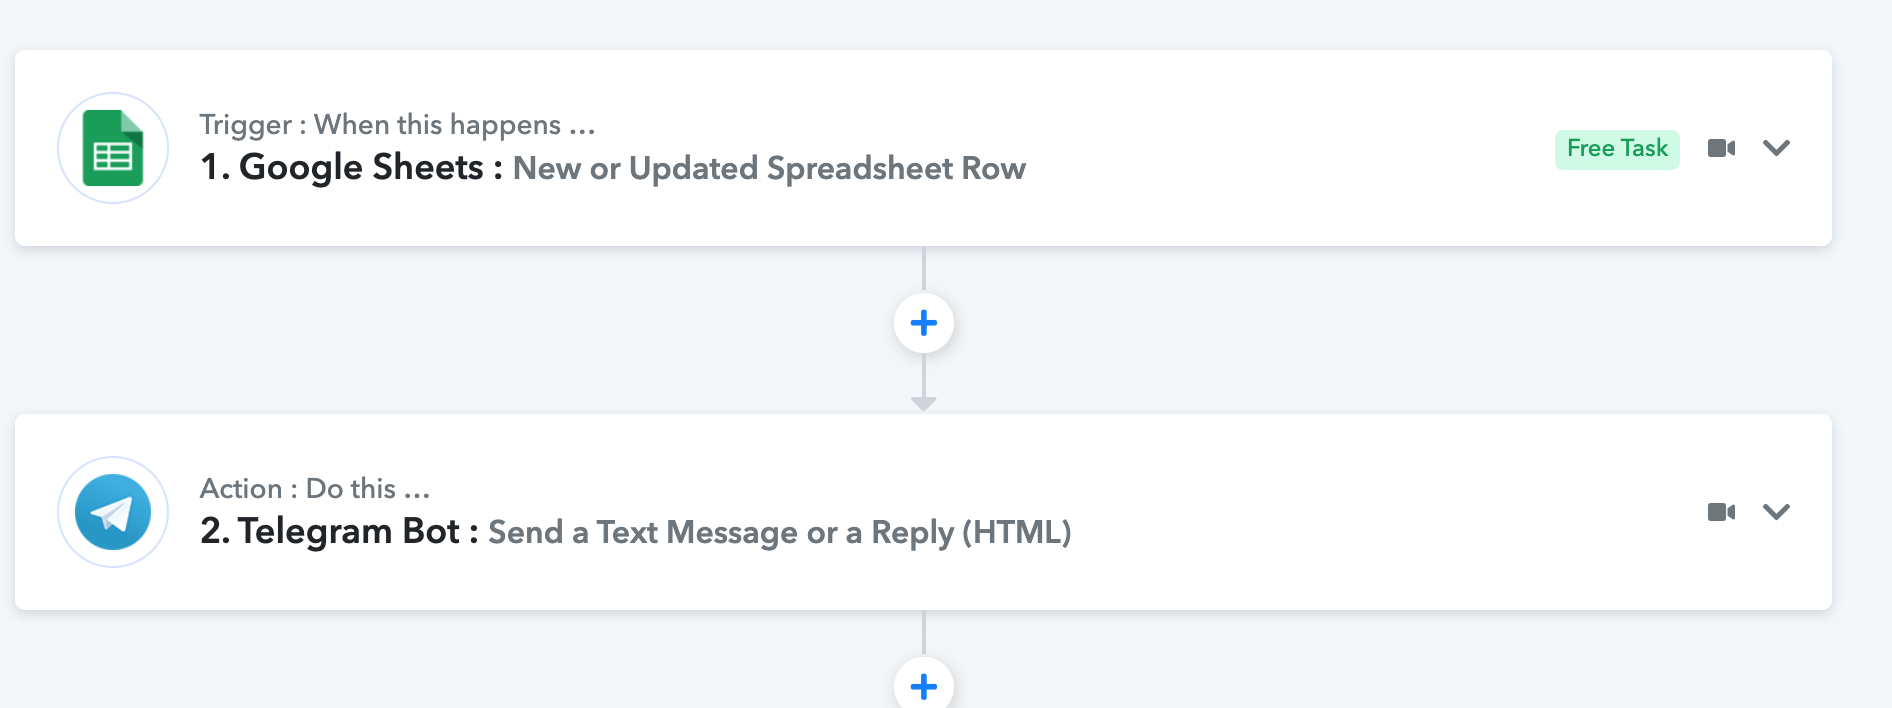1892x708 pixels.
Task: Click the Telegram Bot paper-plane icon
Action: click(x=113, y=512)
